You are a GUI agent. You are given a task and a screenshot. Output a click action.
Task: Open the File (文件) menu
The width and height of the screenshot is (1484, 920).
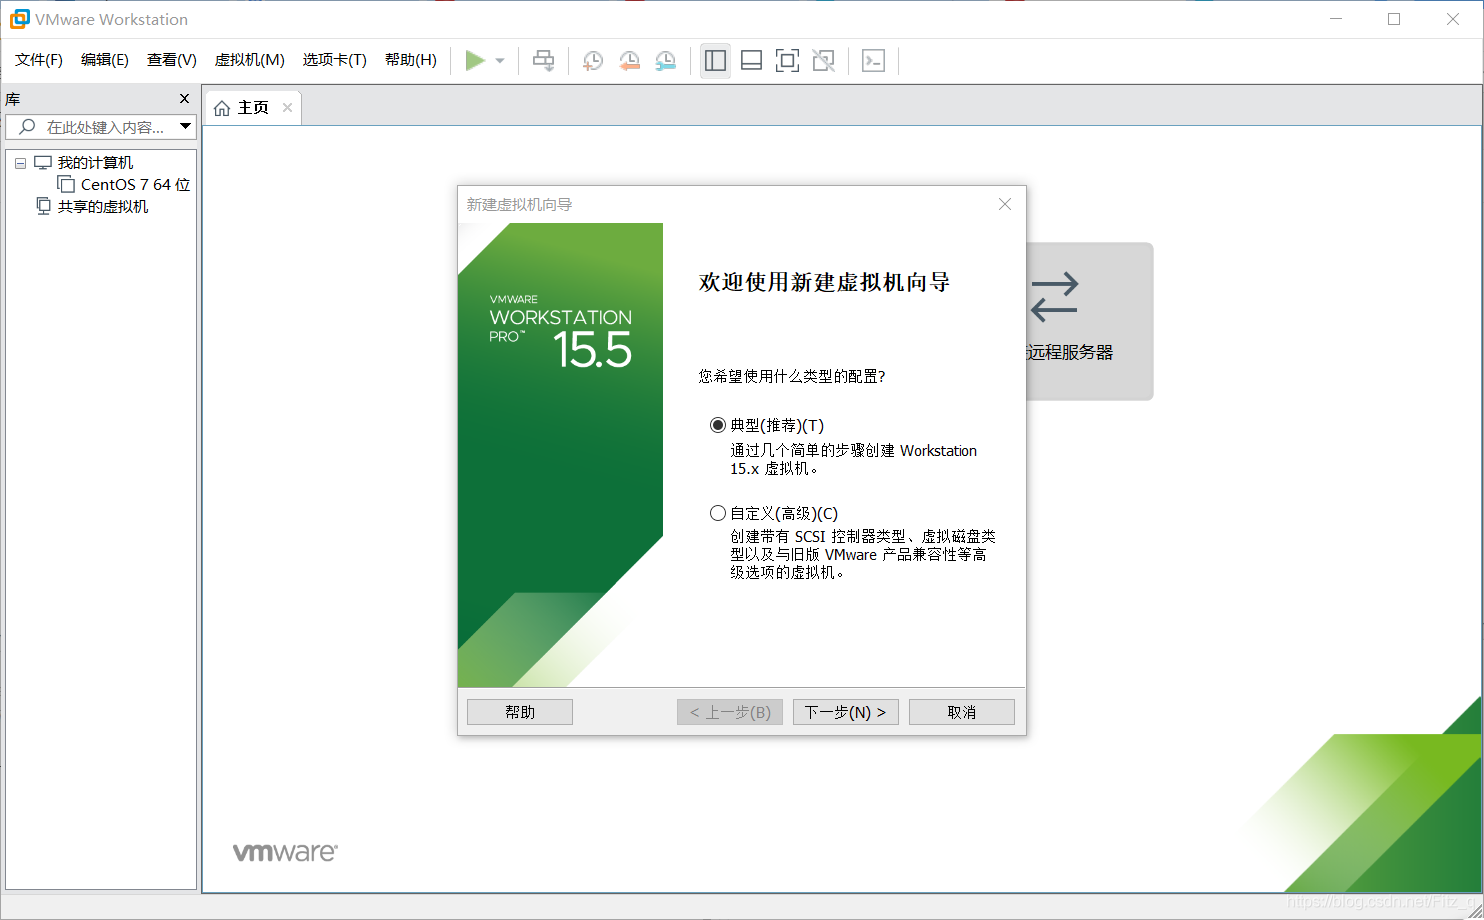(x=39, y=60)
